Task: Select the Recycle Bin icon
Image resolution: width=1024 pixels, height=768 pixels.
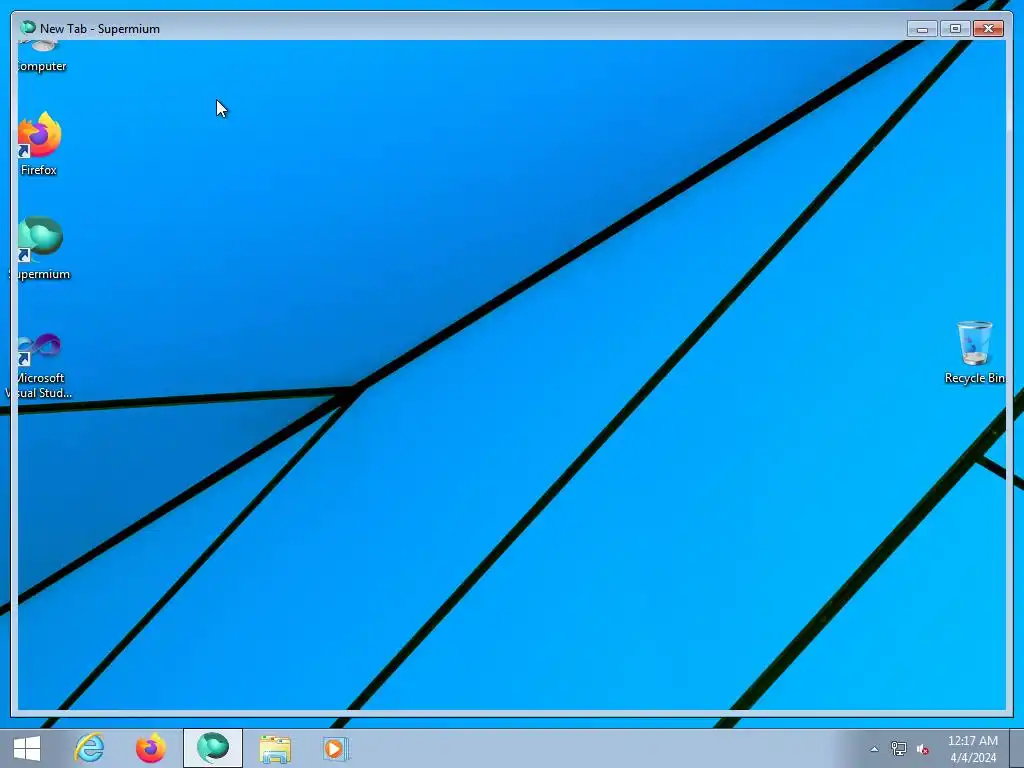Action: point(974,352)
